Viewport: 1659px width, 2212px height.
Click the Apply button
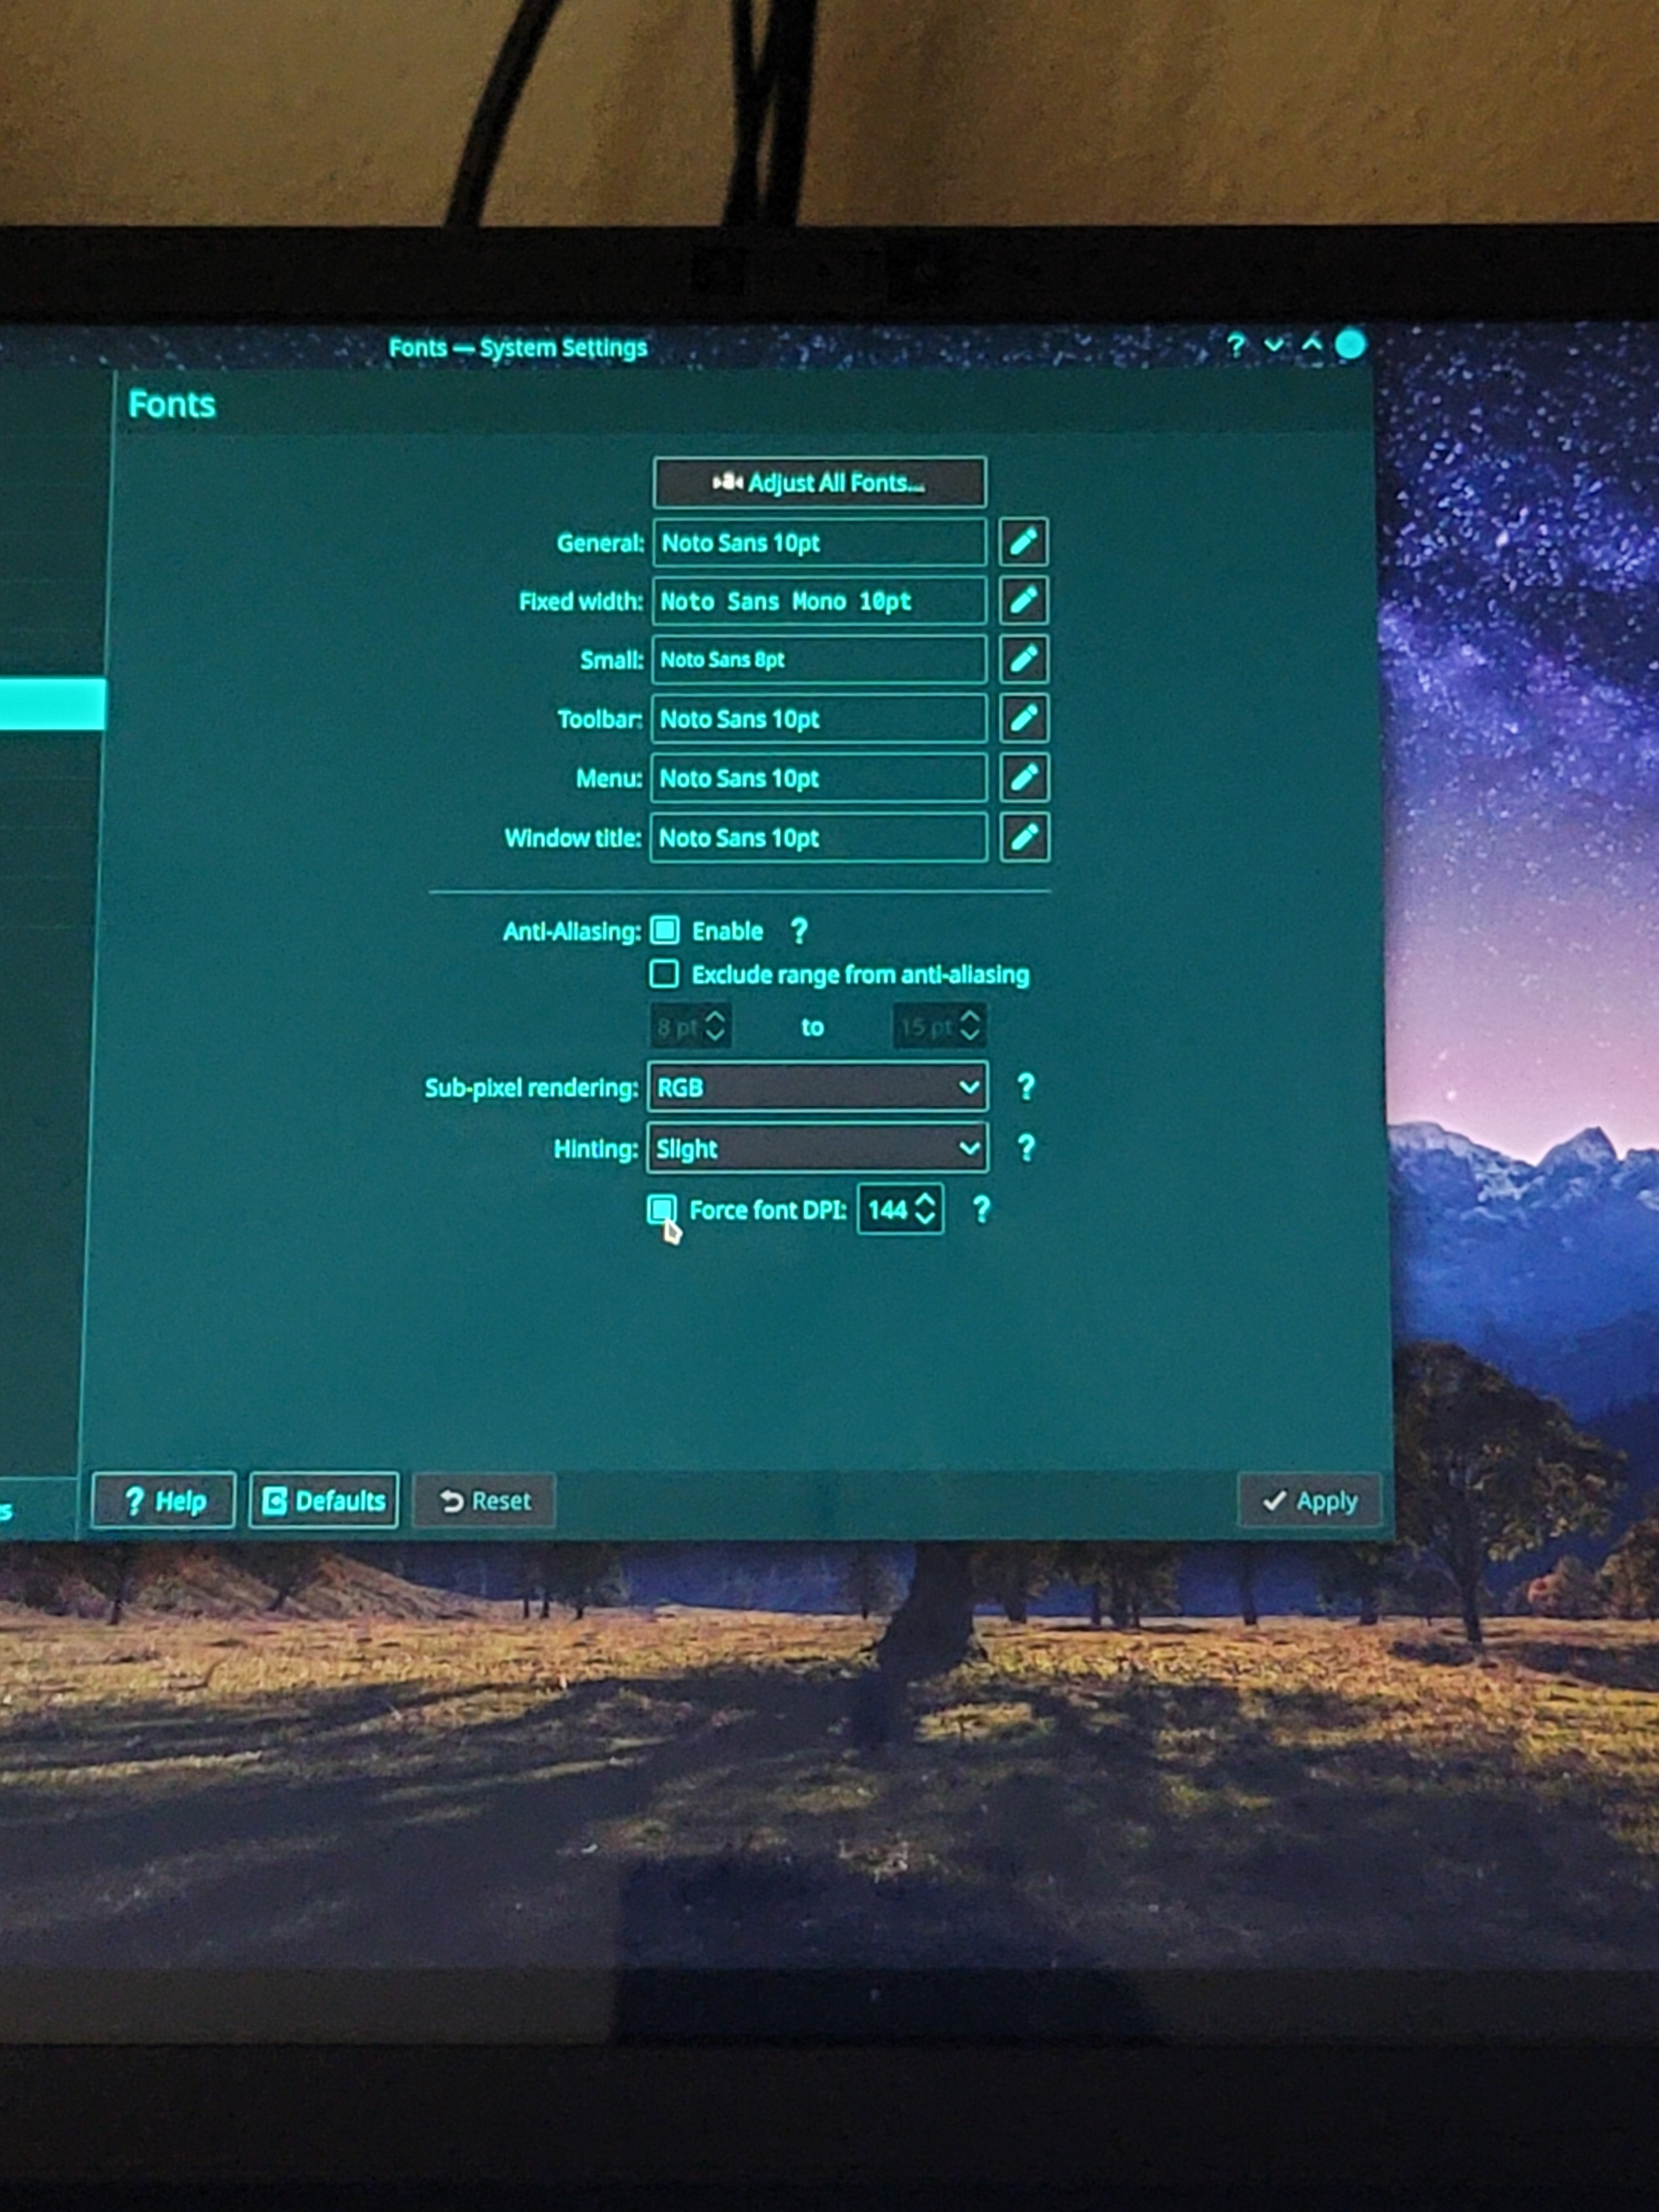click(1309, 1501)
